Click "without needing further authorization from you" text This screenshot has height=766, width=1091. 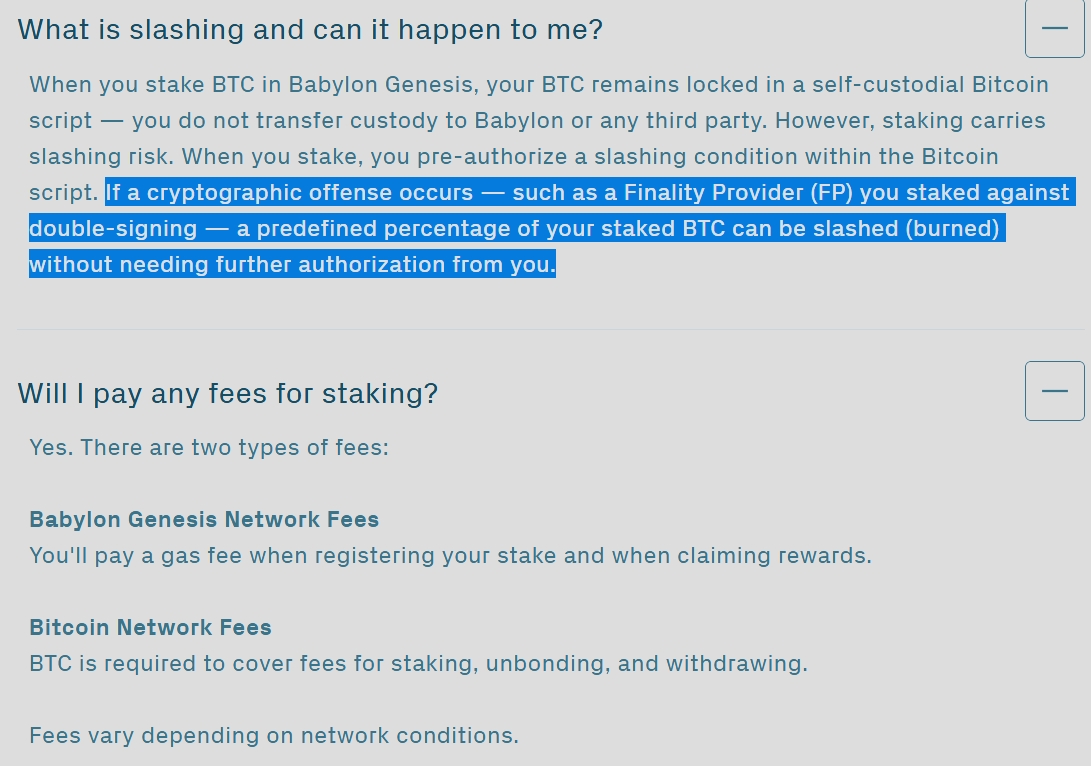291,264
